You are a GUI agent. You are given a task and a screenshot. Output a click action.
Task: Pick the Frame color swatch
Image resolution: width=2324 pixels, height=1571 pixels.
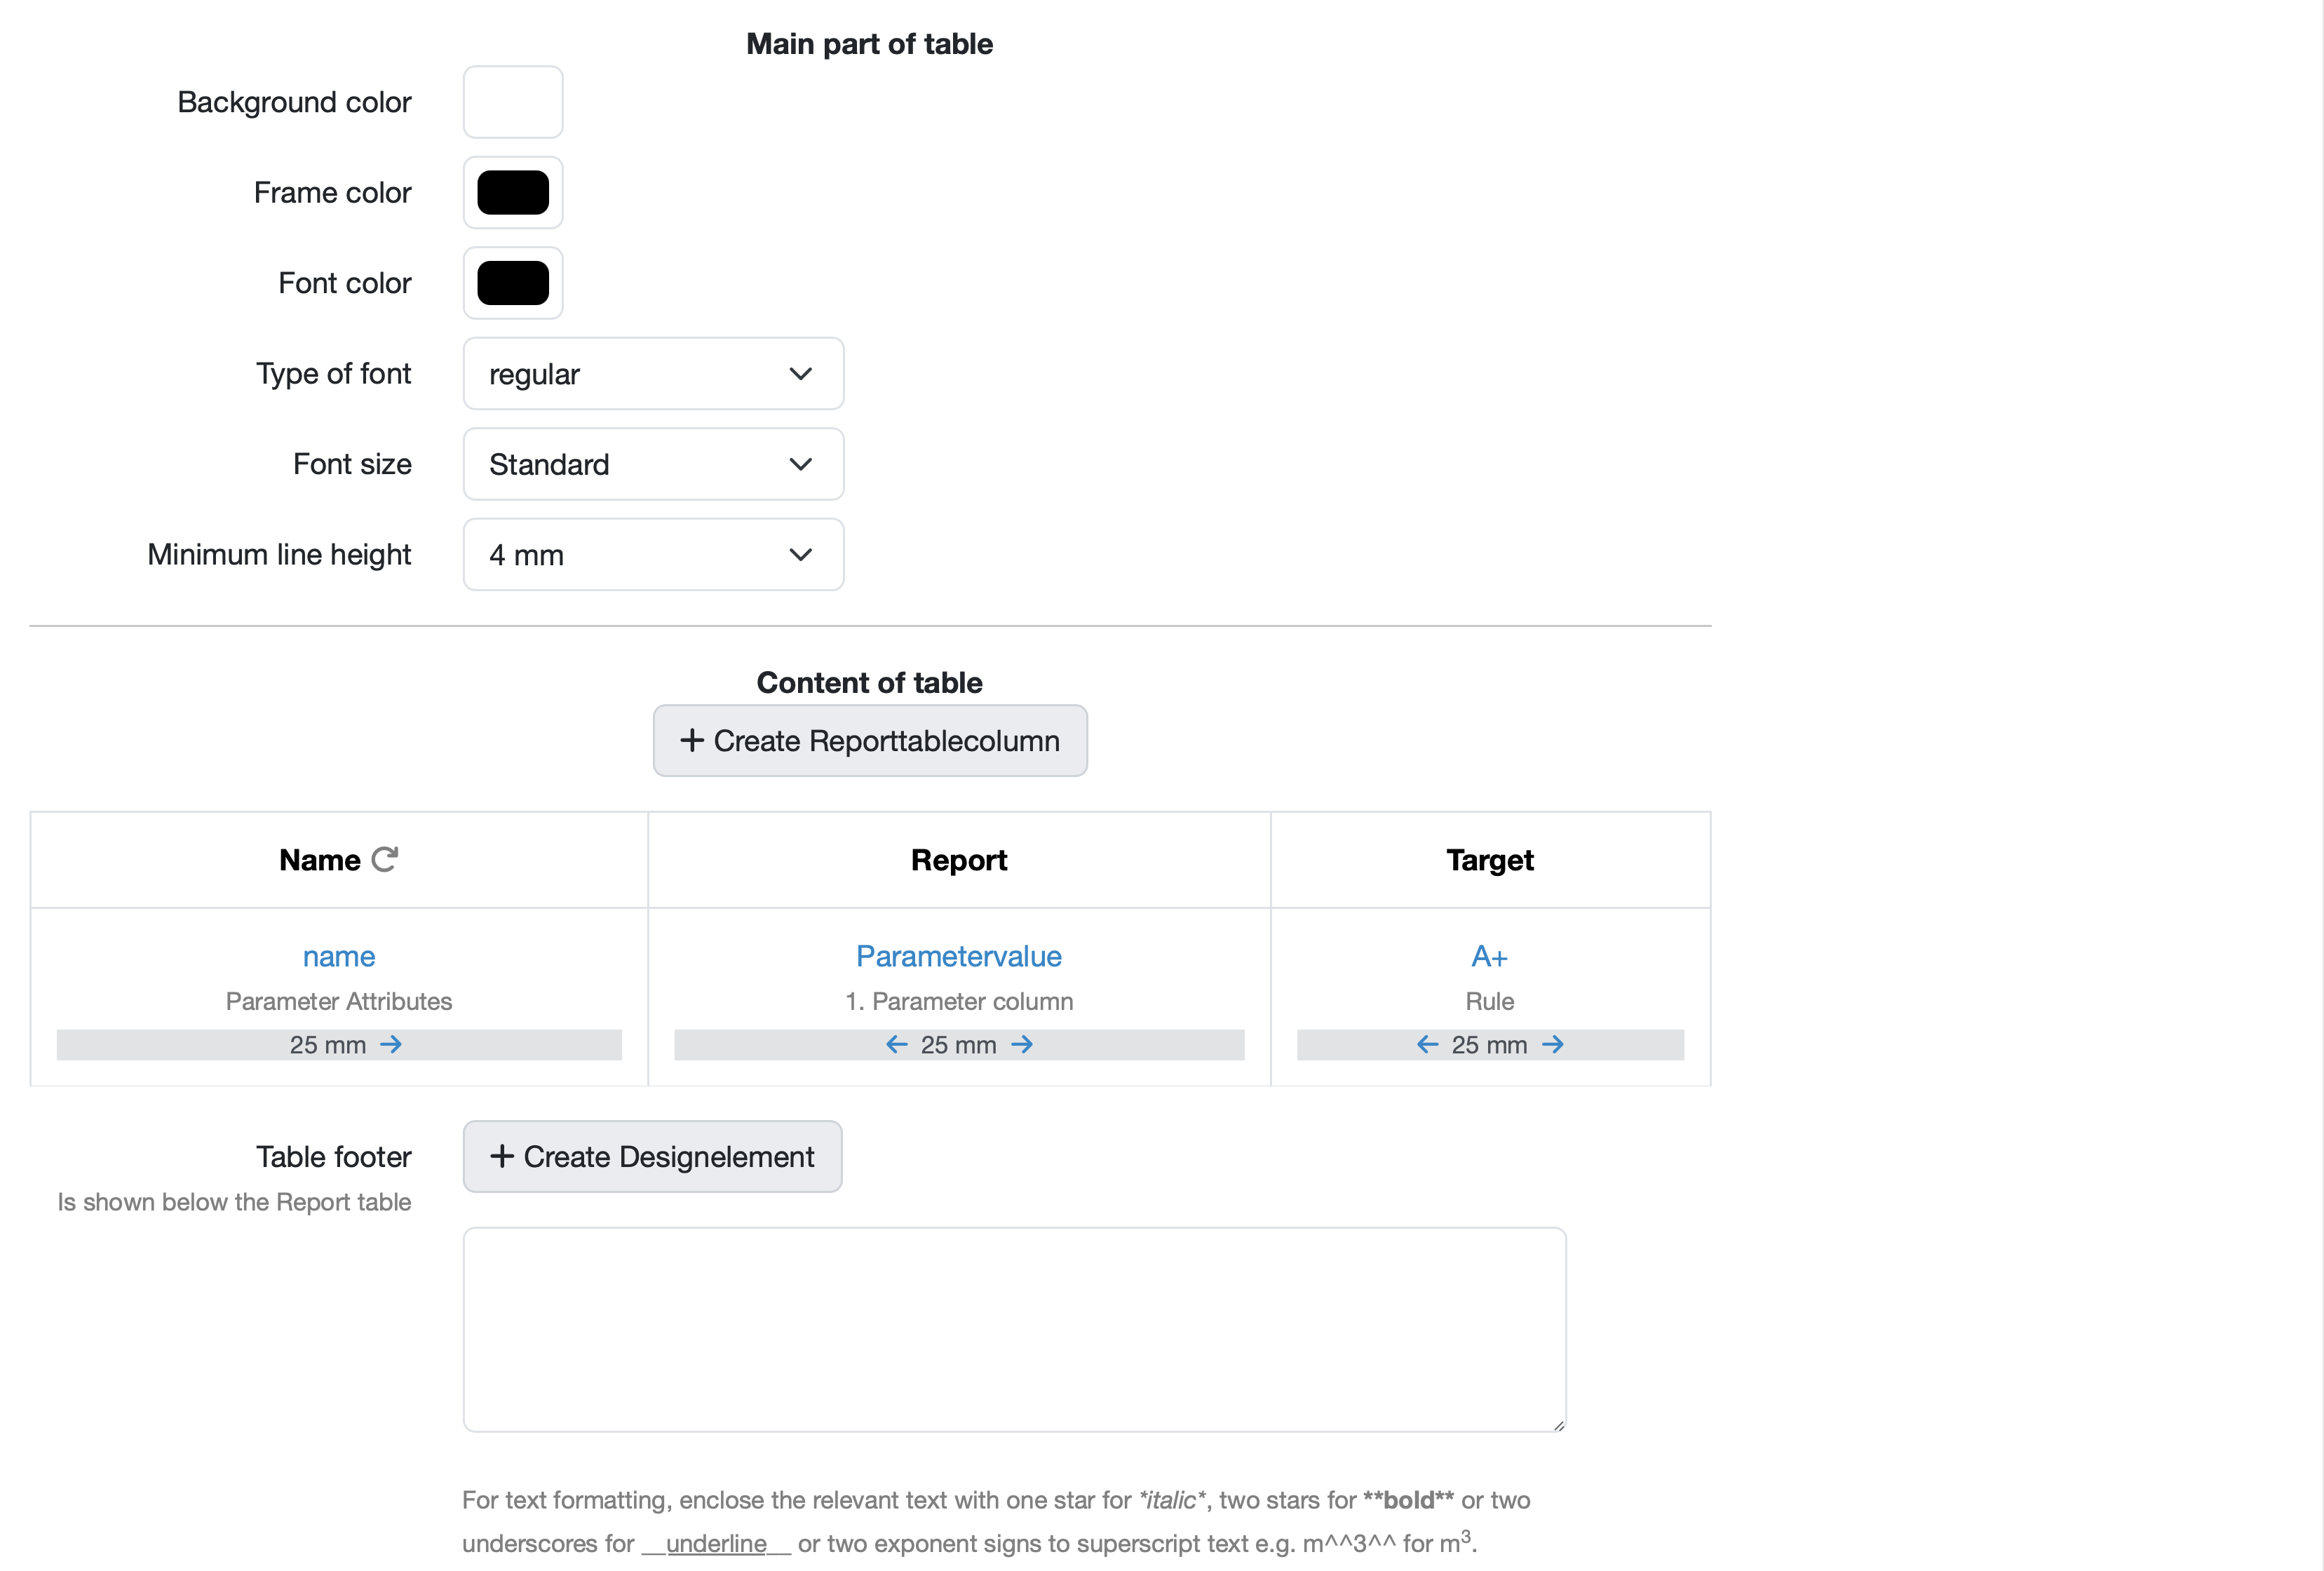(513, 193)
